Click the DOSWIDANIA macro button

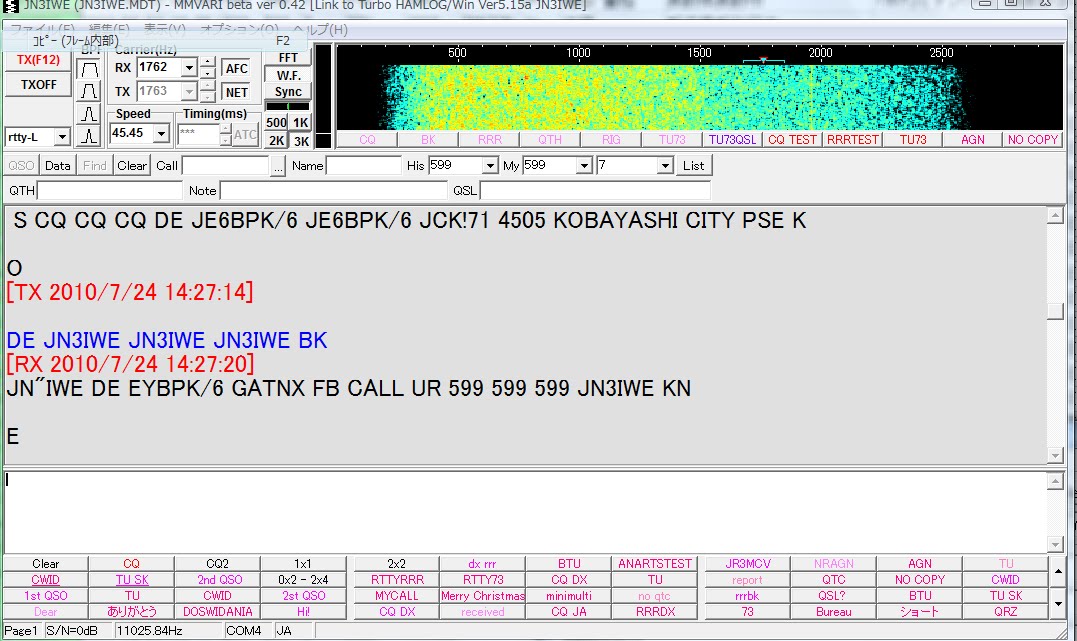pyautogui.click(x=218, y=611)
